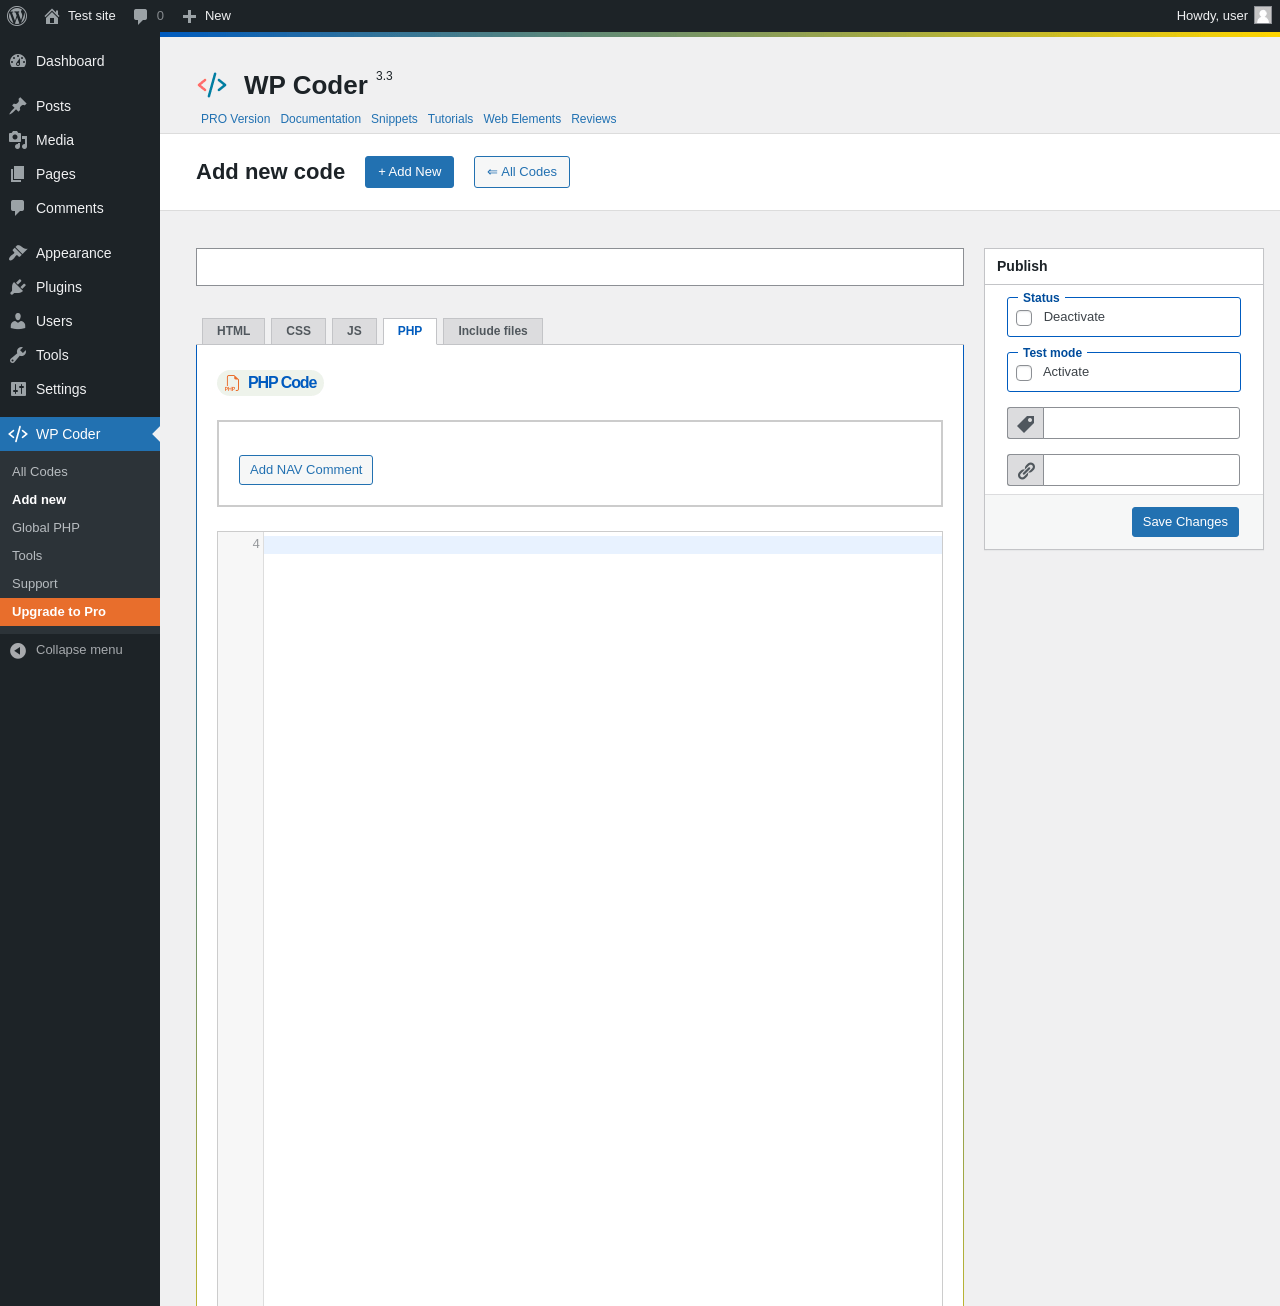Check the Deactivate status checkbox
Screen dimensions: 1280x1306
tap(1024, 318)
